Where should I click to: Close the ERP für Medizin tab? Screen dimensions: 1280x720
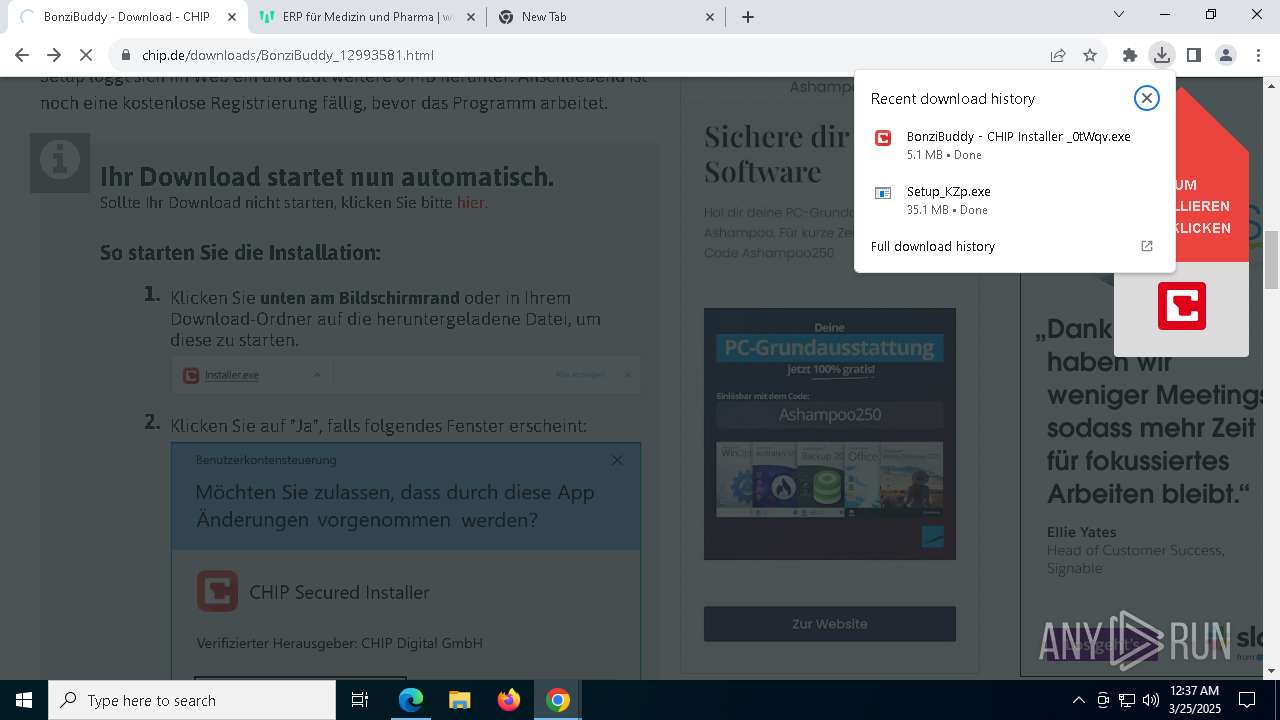click(471, 17)
